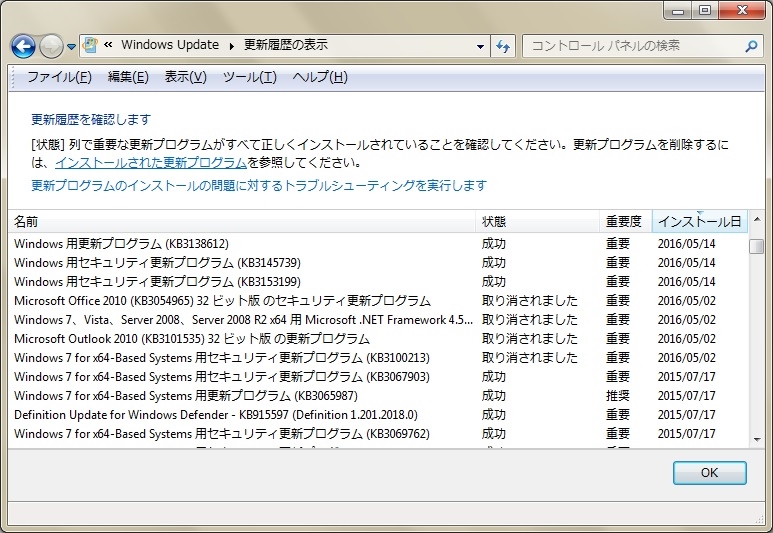Screen dimensions: 773x533
Task: Open the 表示(V) menu
Action: [x=185, y=77]
